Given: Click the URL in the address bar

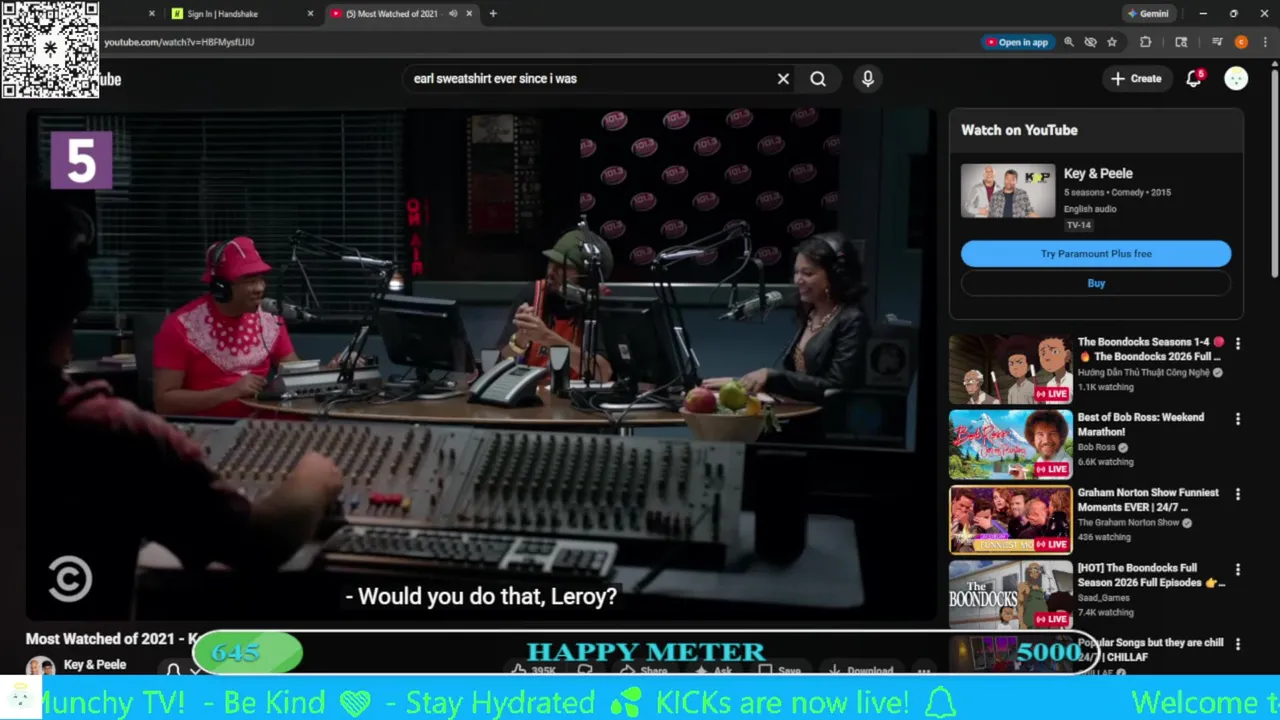Looking at the screenshot, I should pos(179,42).
